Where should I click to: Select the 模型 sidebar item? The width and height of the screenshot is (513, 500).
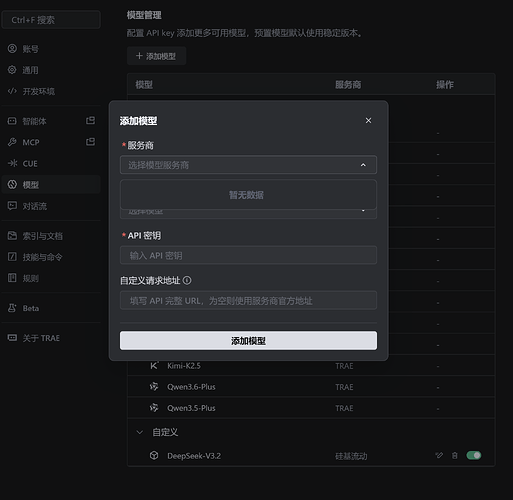(x=51, y=185)
